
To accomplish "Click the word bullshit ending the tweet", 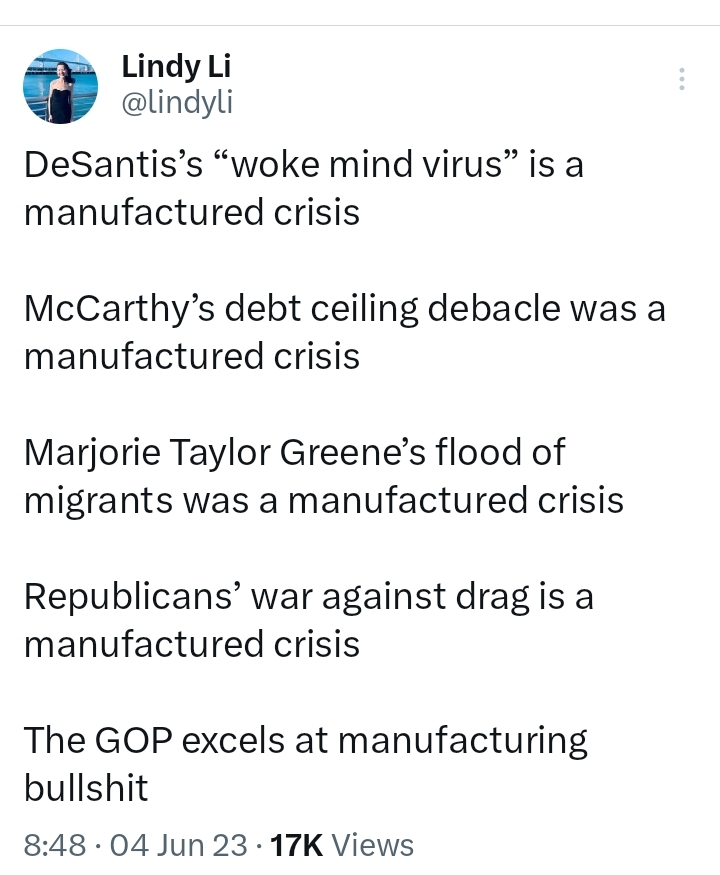I will point(86,787).
